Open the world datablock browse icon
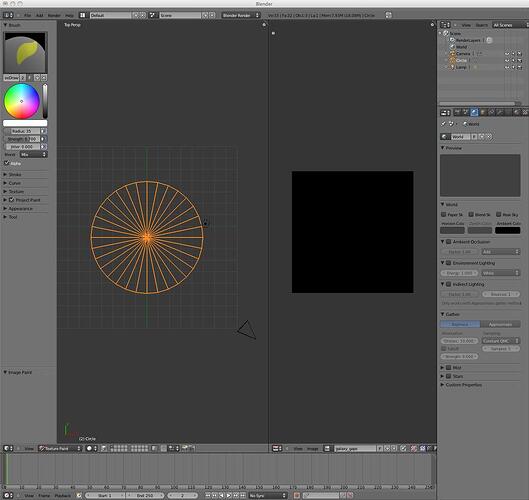The height and width of the screenshot is (500, 529). tap(445, 137)
